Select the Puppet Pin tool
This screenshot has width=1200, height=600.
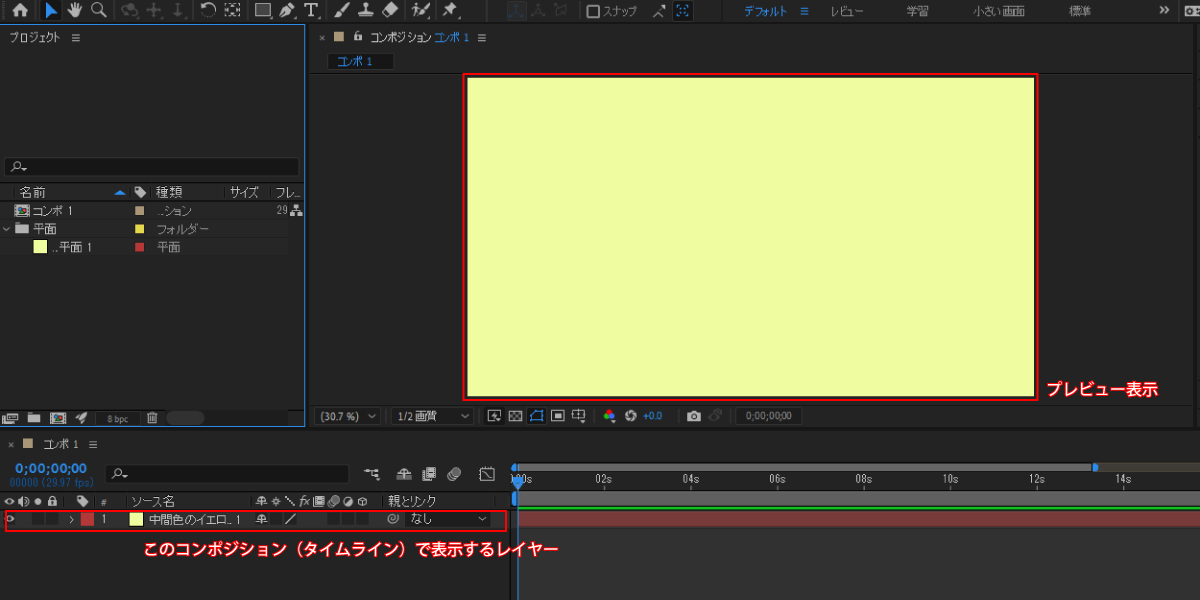(x=450, y=10)
